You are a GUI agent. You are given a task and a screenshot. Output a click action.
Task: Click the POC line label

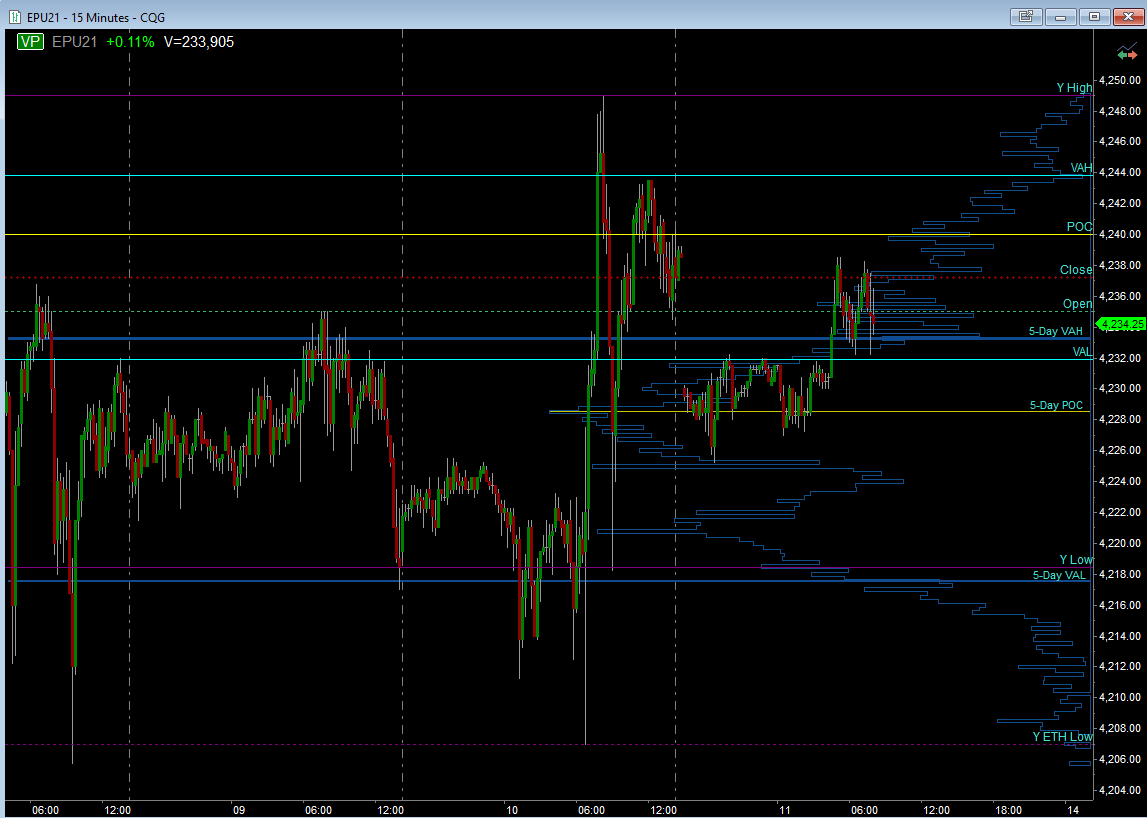tap(1080, 227)
